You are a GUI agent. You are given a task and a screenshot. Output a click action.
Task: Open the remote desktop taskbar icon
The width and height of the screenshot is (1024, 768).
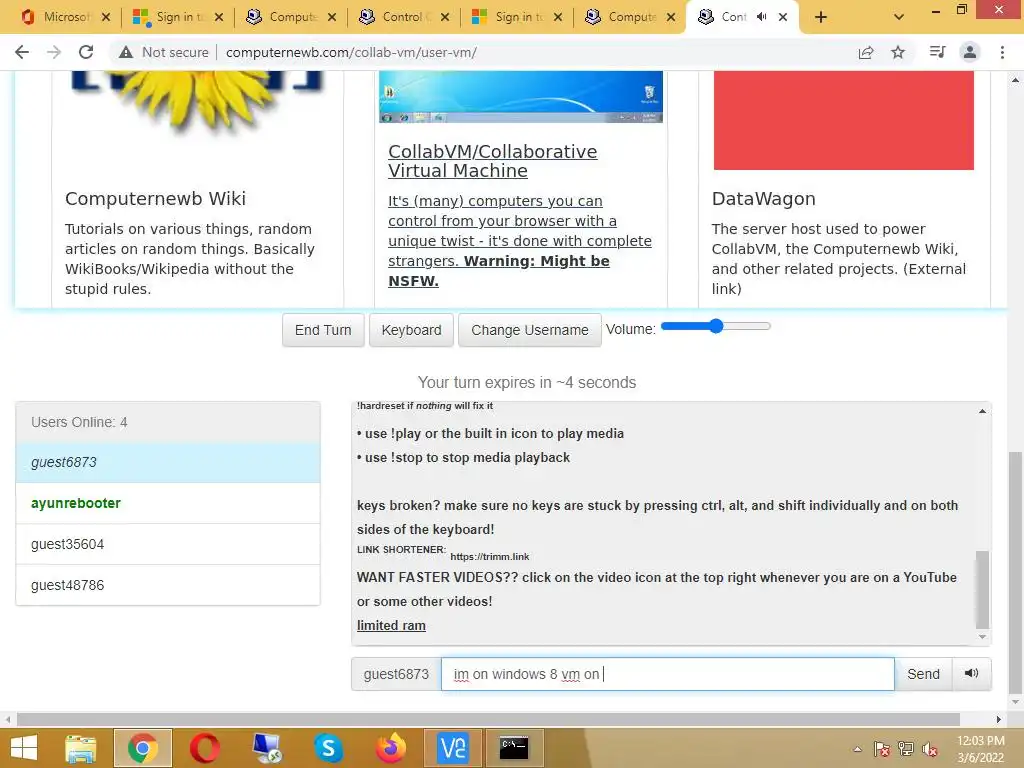267,748
